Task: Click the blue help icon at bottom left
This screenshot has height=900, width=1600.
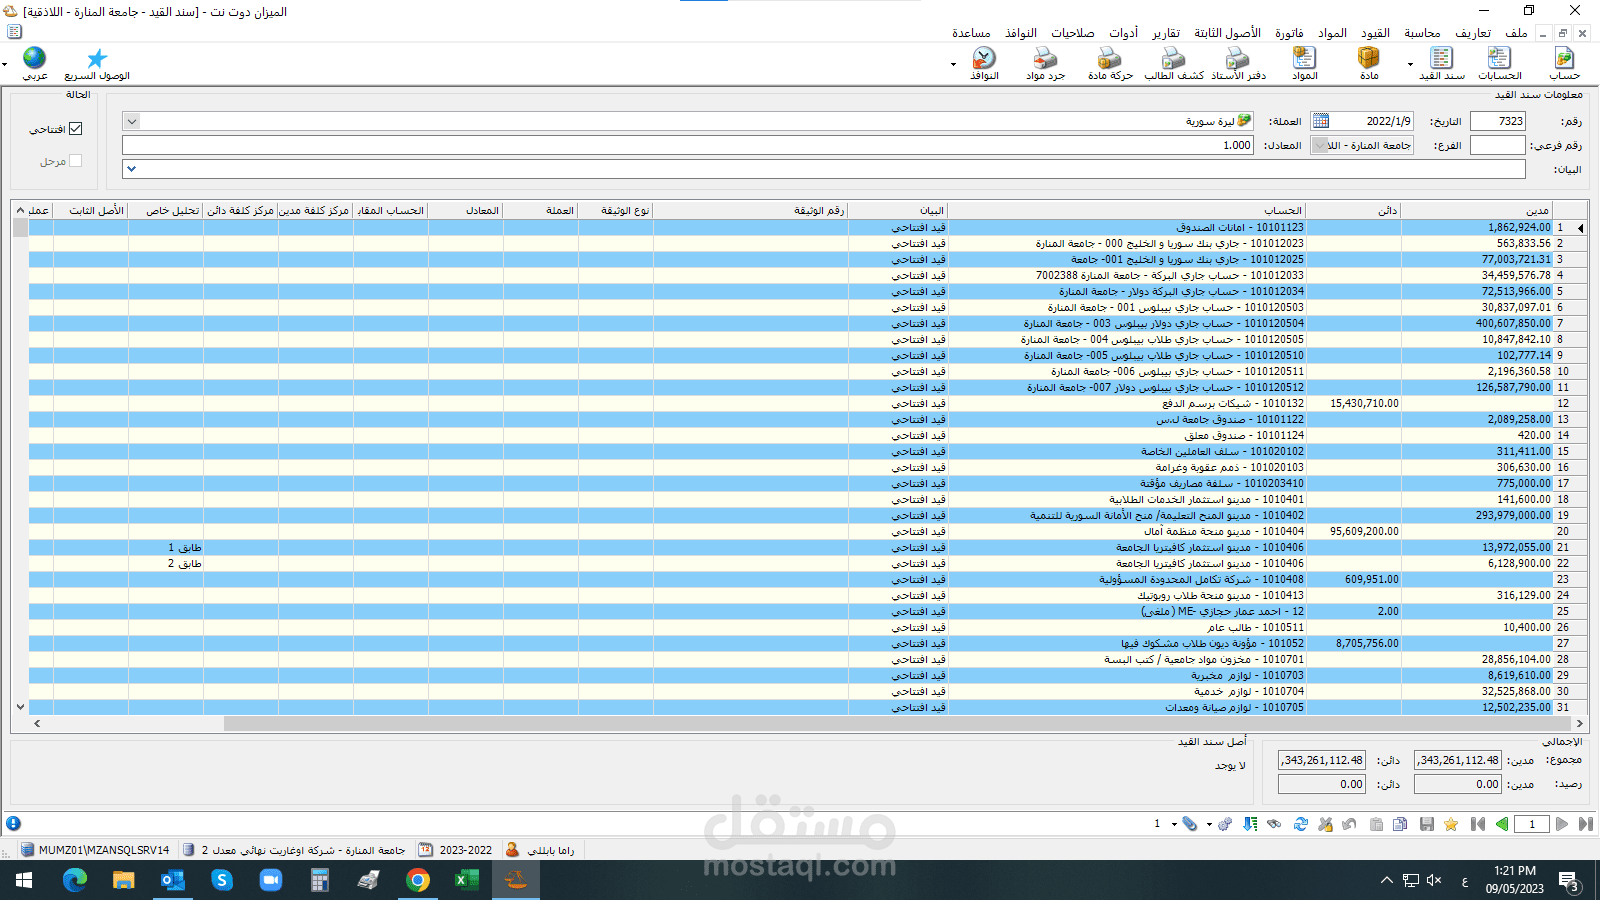Action: pos(13,824)
